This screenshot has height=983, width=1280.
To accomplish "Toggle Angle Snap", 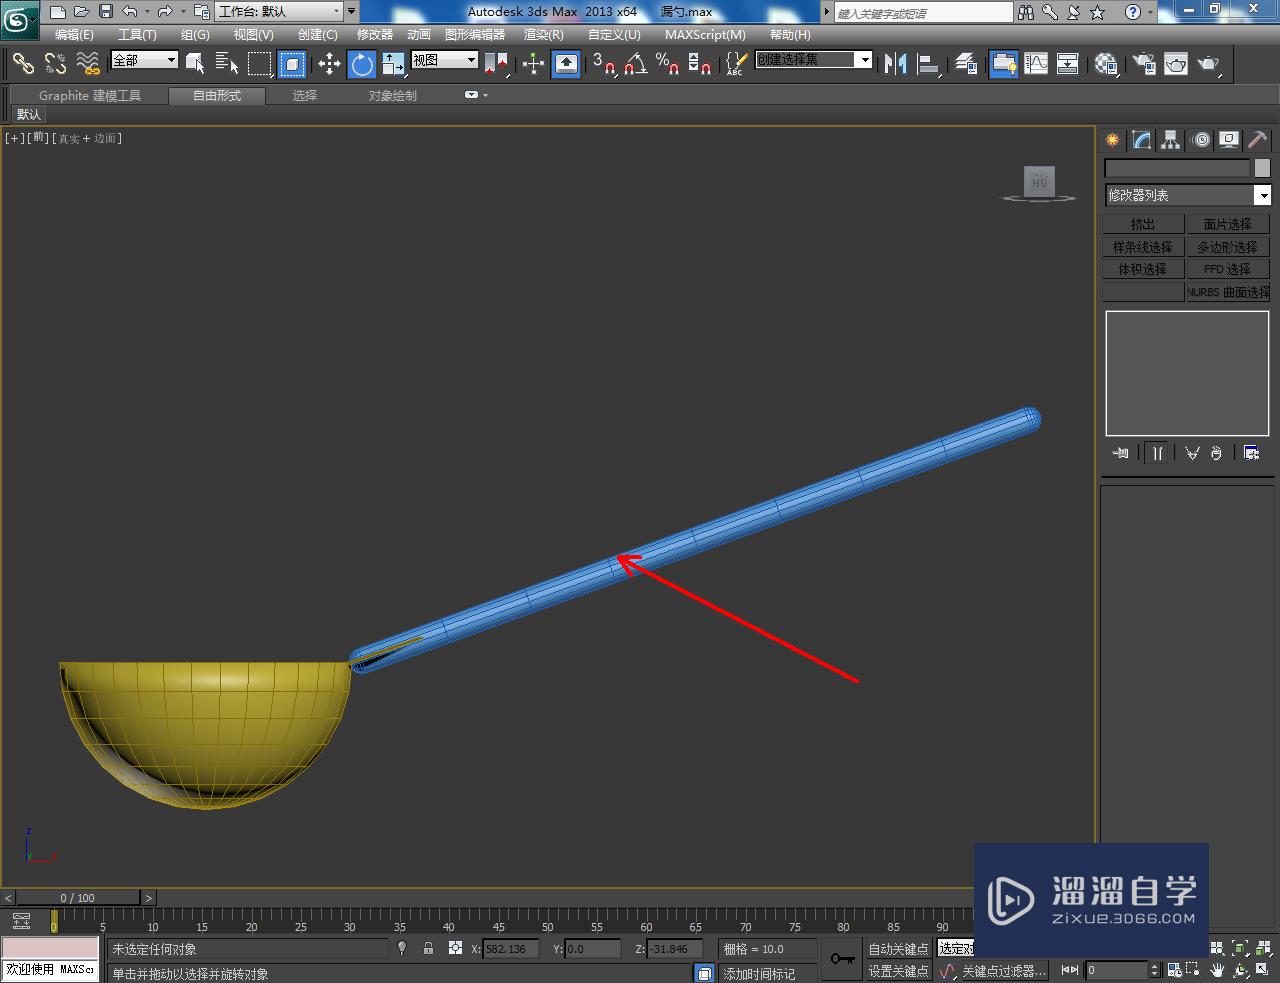I will (635, 64).
